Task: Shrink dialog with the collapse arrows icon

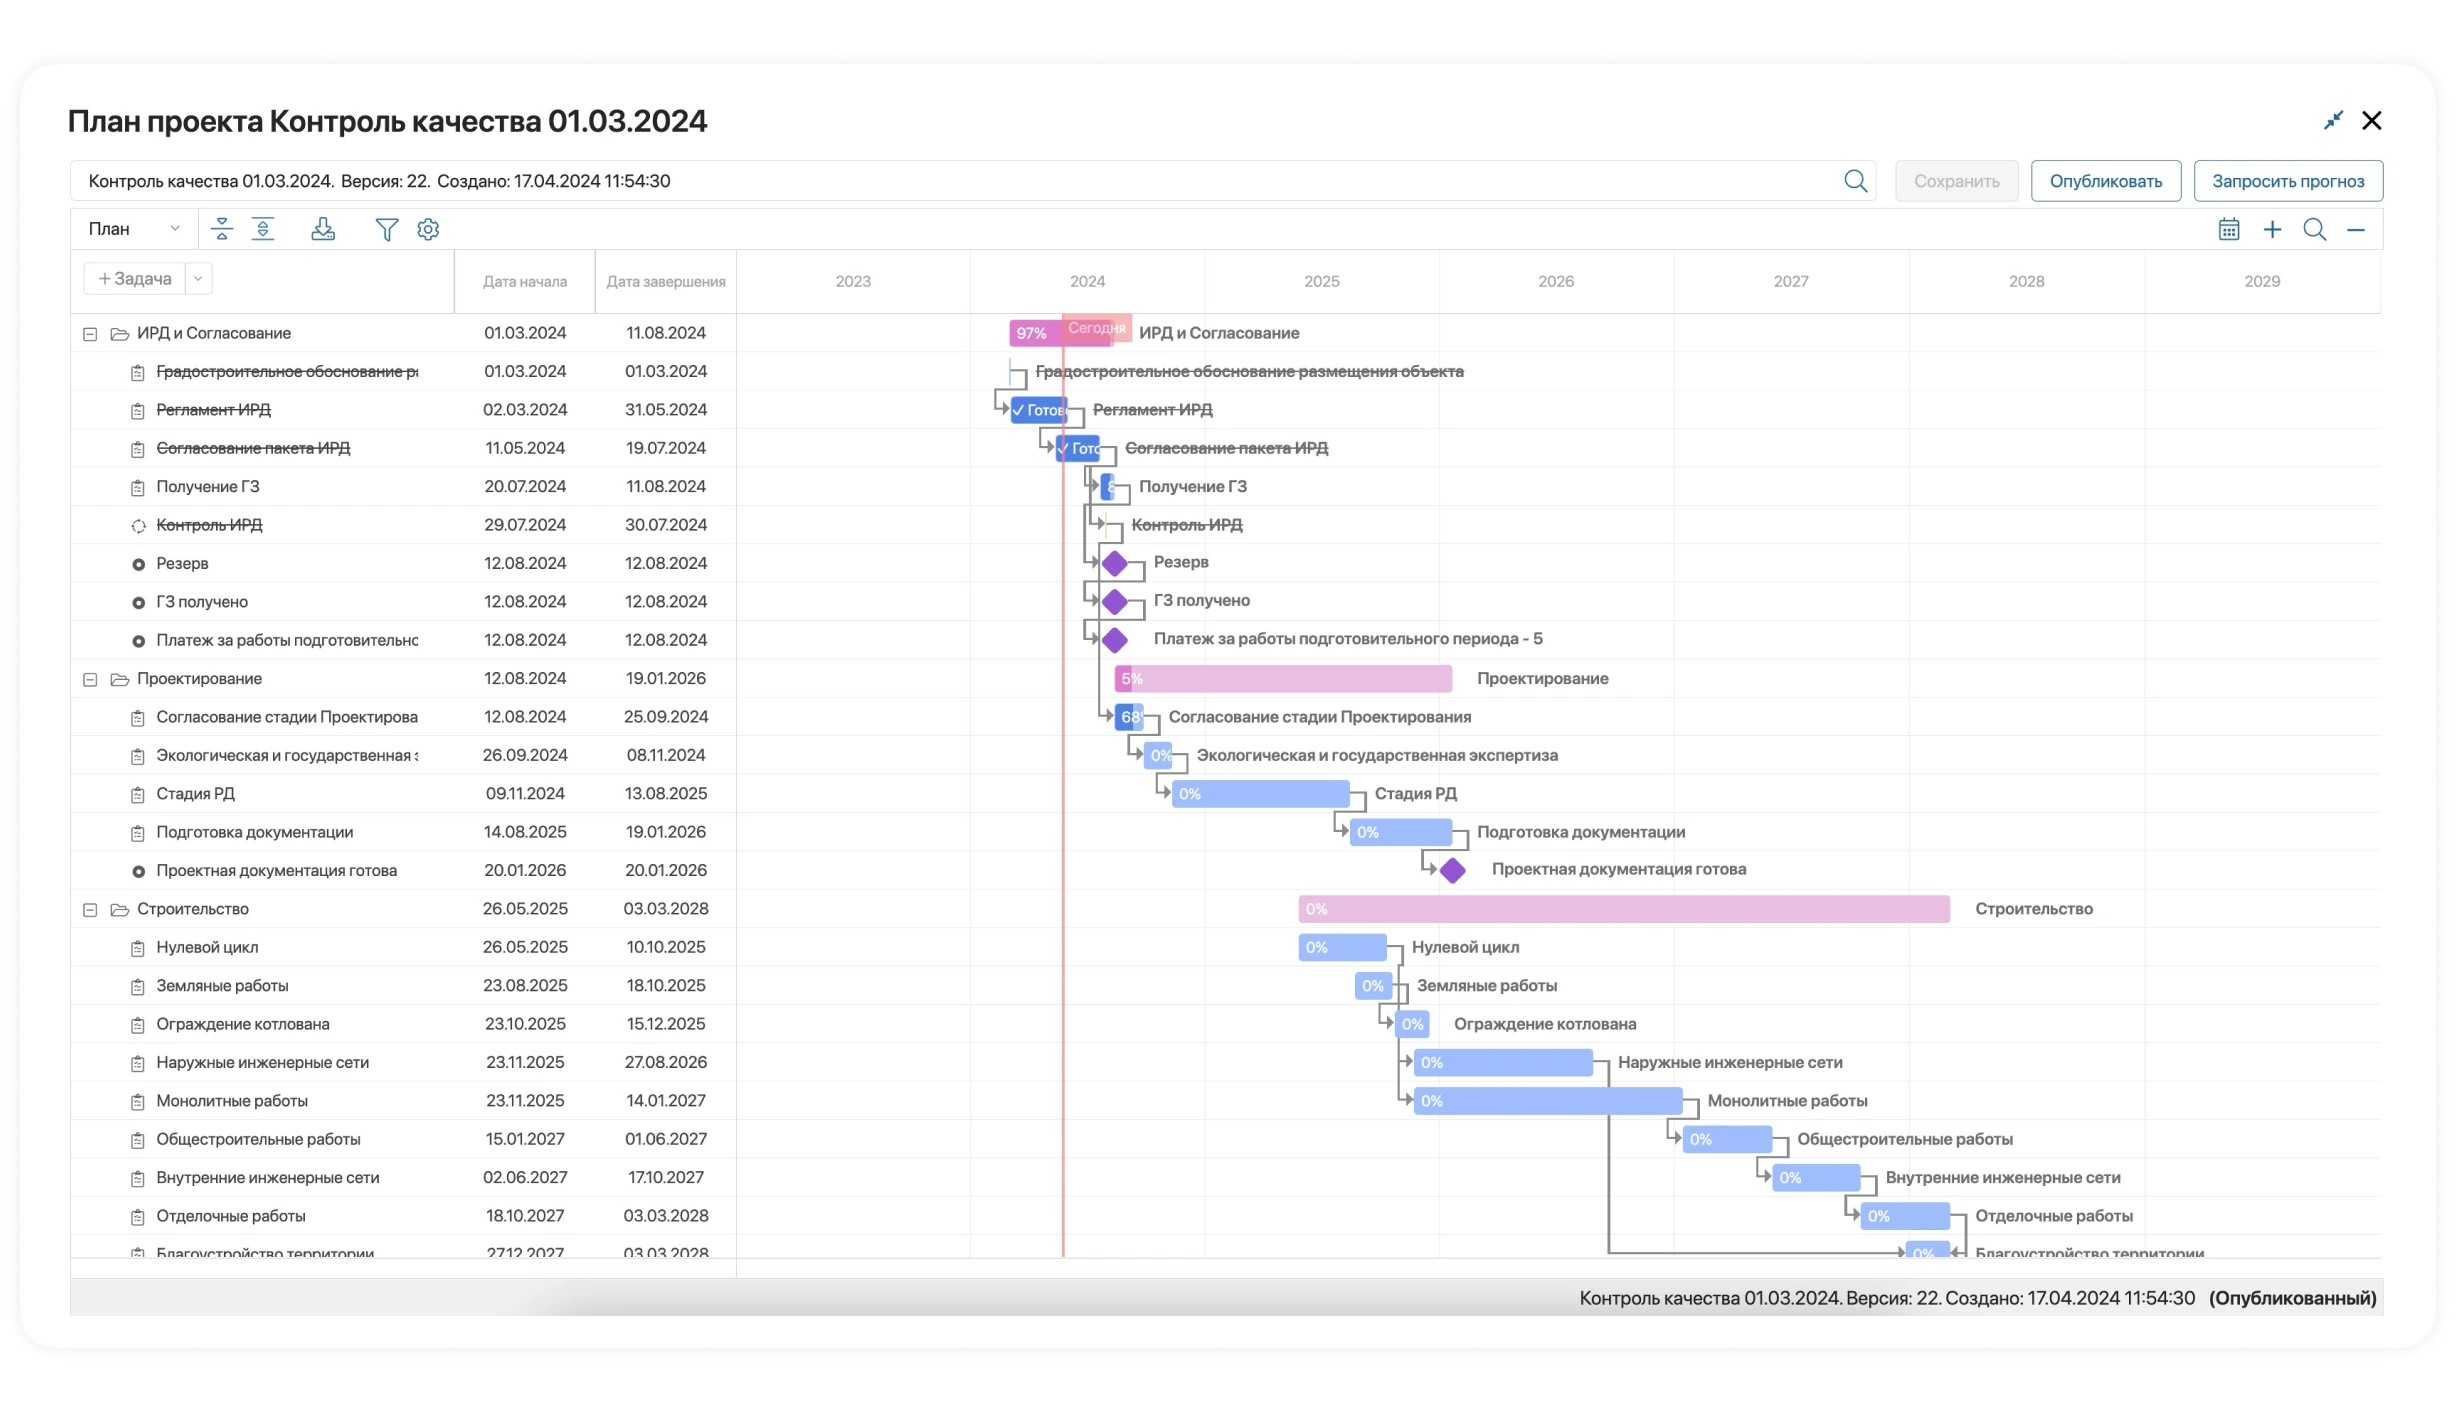Action: click(x=2333, y=120)
